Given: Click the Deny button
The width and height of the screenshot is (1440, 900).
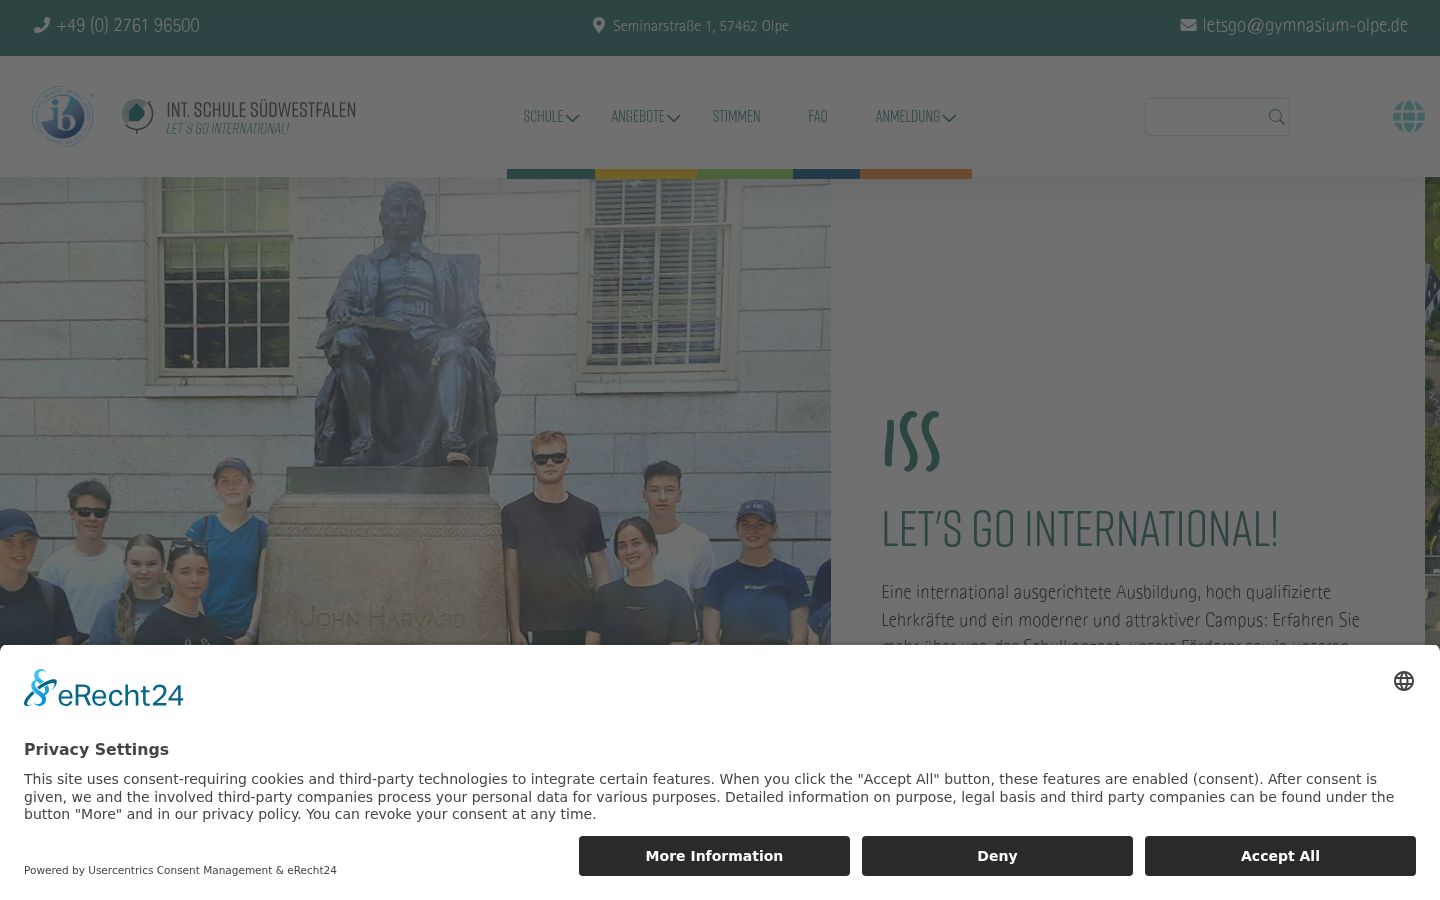Looking at the screenshot, I should [x=997, y=856].
